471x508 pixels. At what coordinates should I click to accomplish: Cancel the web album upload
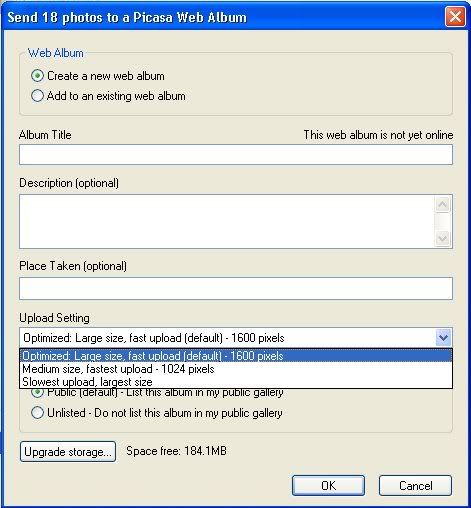coord(415,485)
